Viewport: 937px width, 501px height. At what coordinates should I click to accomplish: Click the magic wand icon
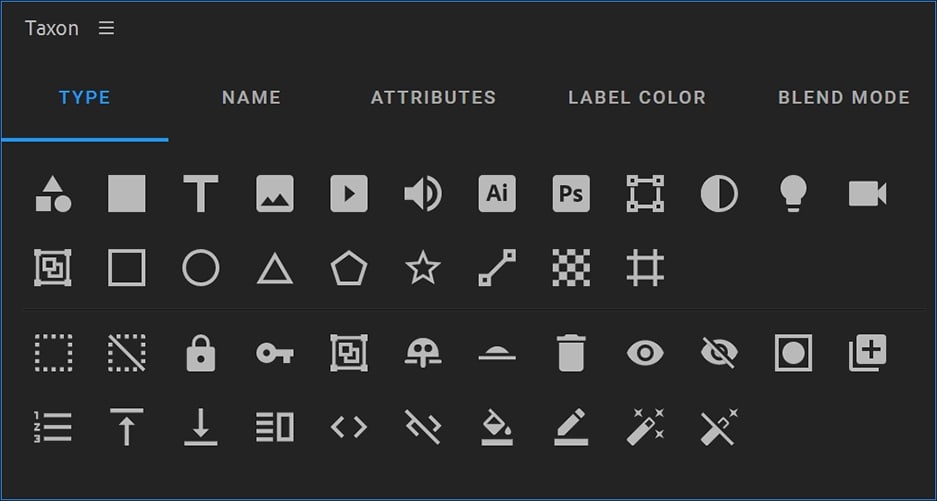point(645,427)
